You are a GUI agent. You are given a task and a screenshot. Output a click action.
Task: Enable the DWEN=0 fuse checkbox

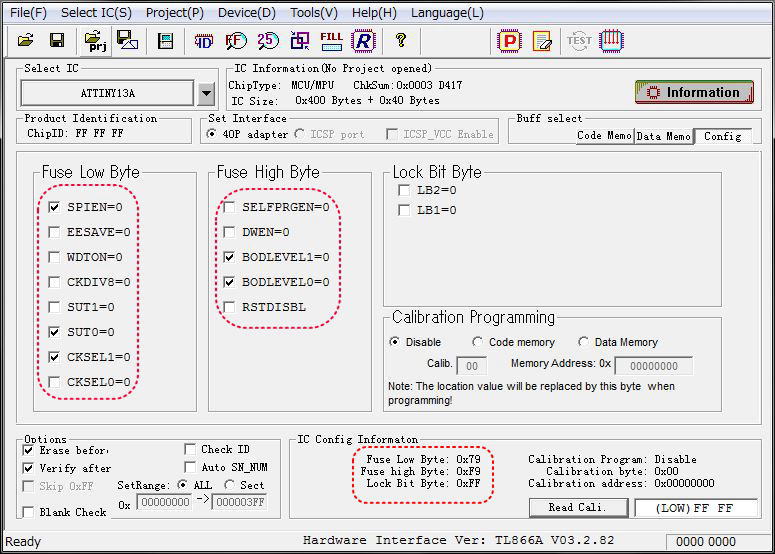pos(229,232)
